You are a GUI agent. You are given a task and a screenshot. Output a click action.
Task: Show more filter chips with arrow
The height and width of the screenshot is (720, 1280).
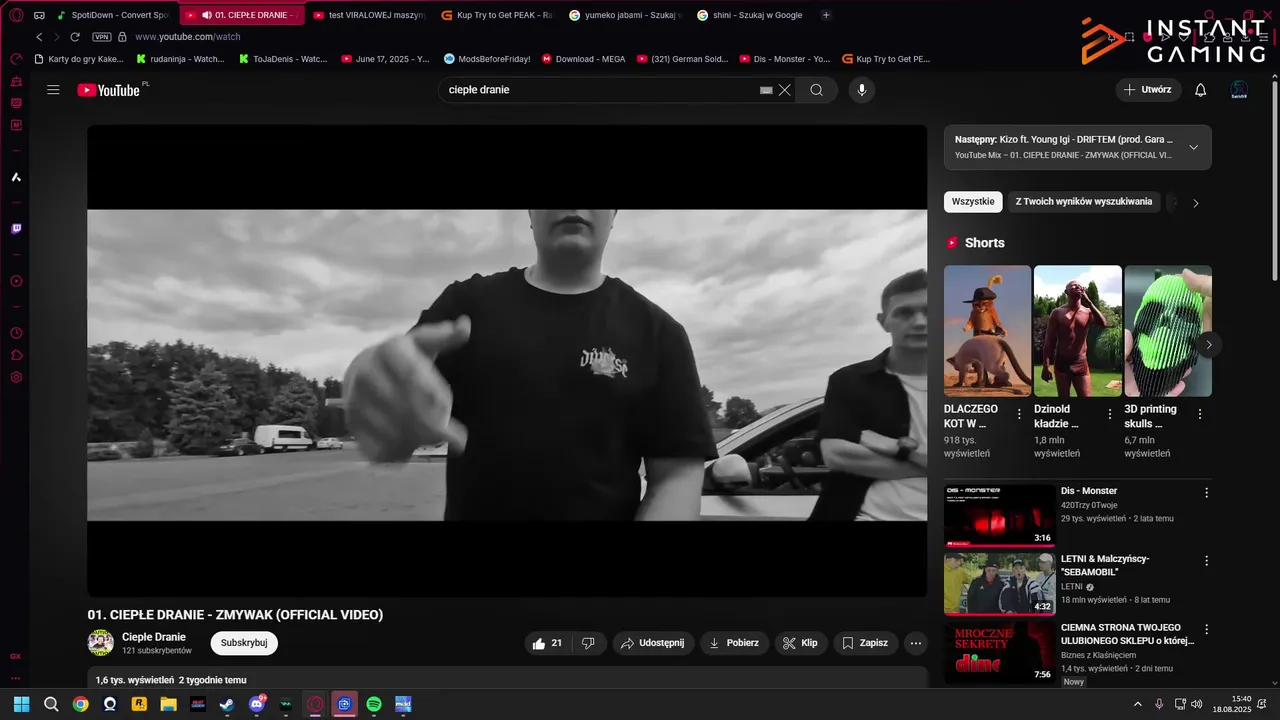(x=1196, y=203)
